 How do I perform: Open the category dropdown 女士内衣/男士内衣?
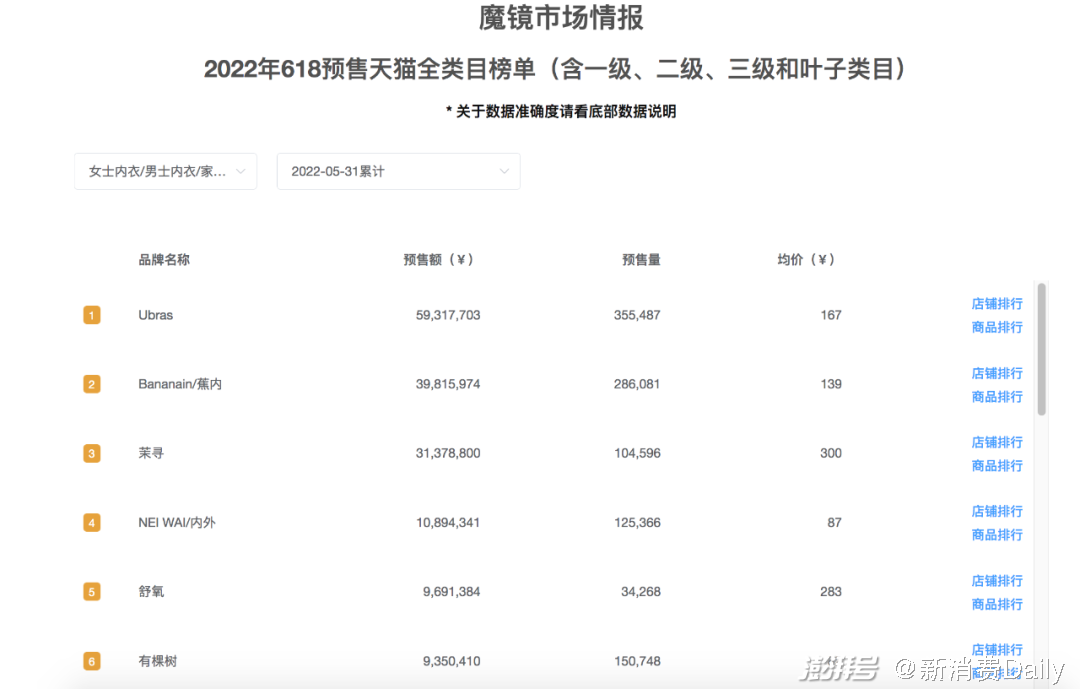[165, 172]
